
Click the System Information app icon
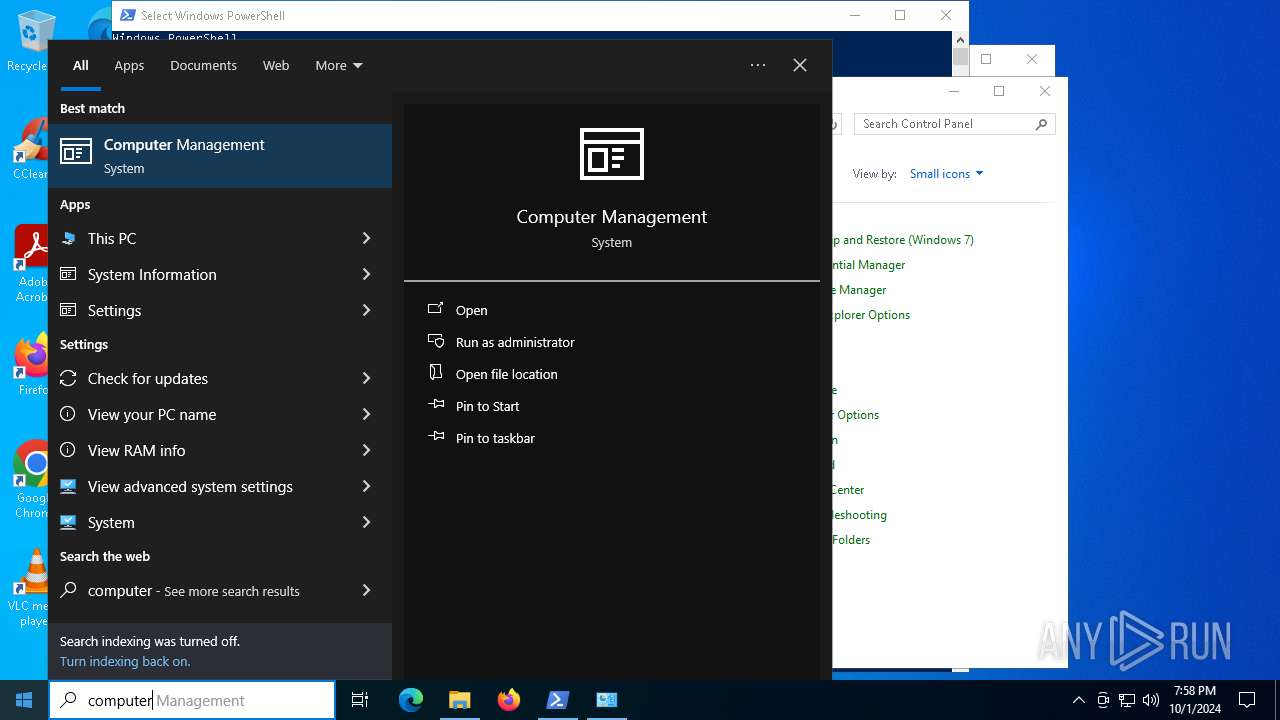[68, 274]
